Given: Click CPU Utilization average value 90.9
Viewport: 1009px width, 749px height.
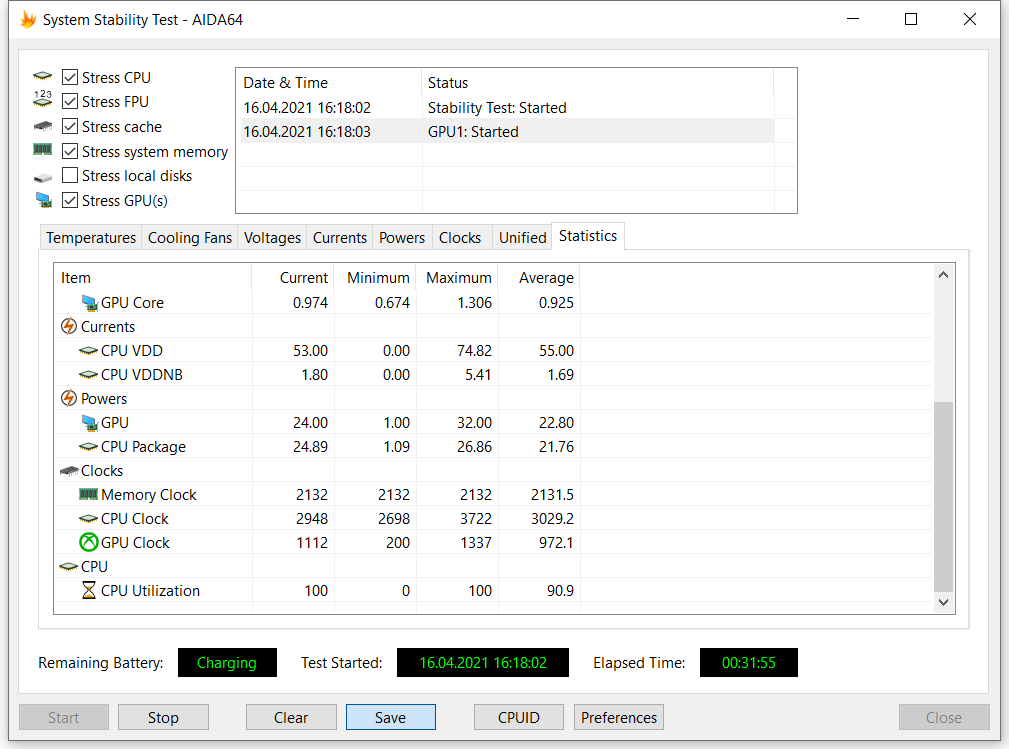Looking at the screenshot, I should [560, 591].
